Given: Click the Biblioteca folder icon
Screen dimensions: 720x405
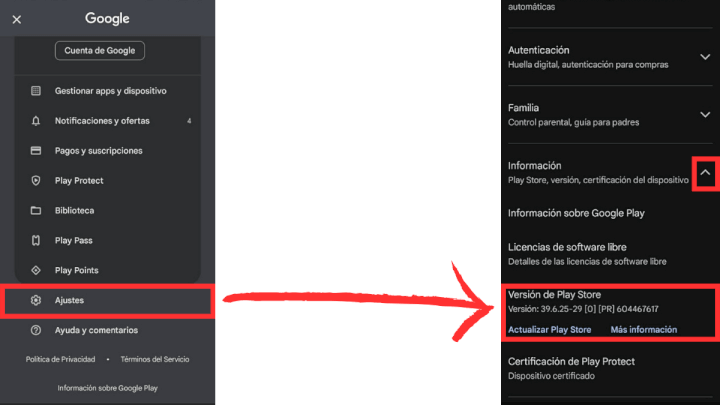Looking at the screenshot, I should coord(36,210).
